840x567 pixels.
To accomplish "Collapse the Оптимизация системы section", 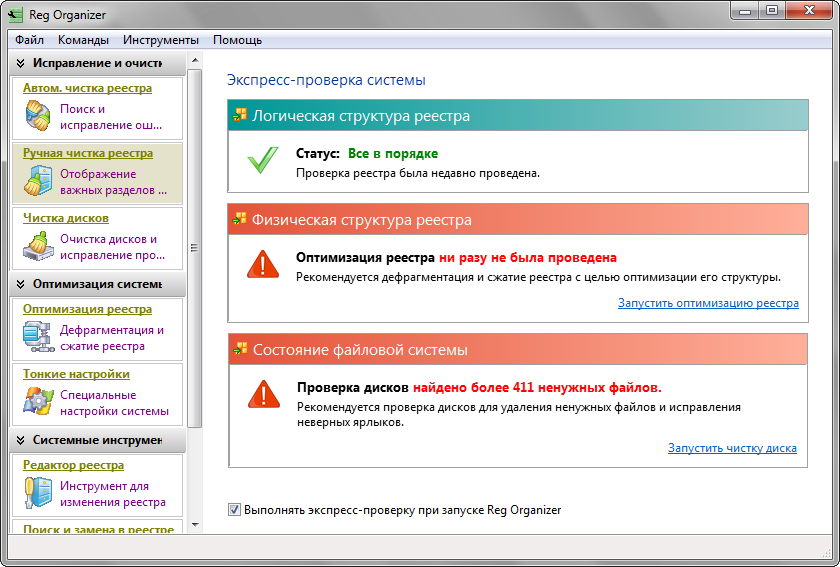I will [20, 284].
